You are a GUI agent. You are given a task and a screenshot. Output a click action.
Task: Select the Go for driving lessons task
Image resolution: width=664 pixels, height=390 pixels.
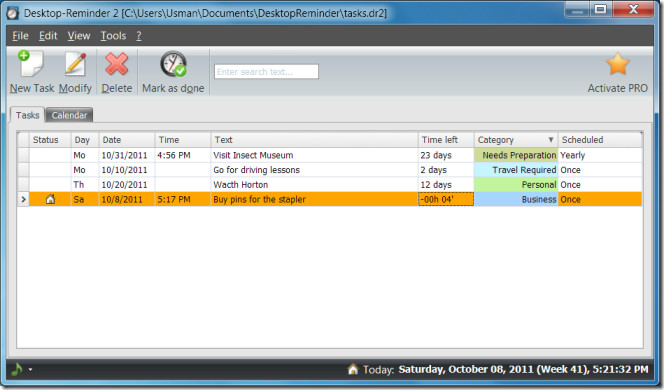(x=256, y=170)
